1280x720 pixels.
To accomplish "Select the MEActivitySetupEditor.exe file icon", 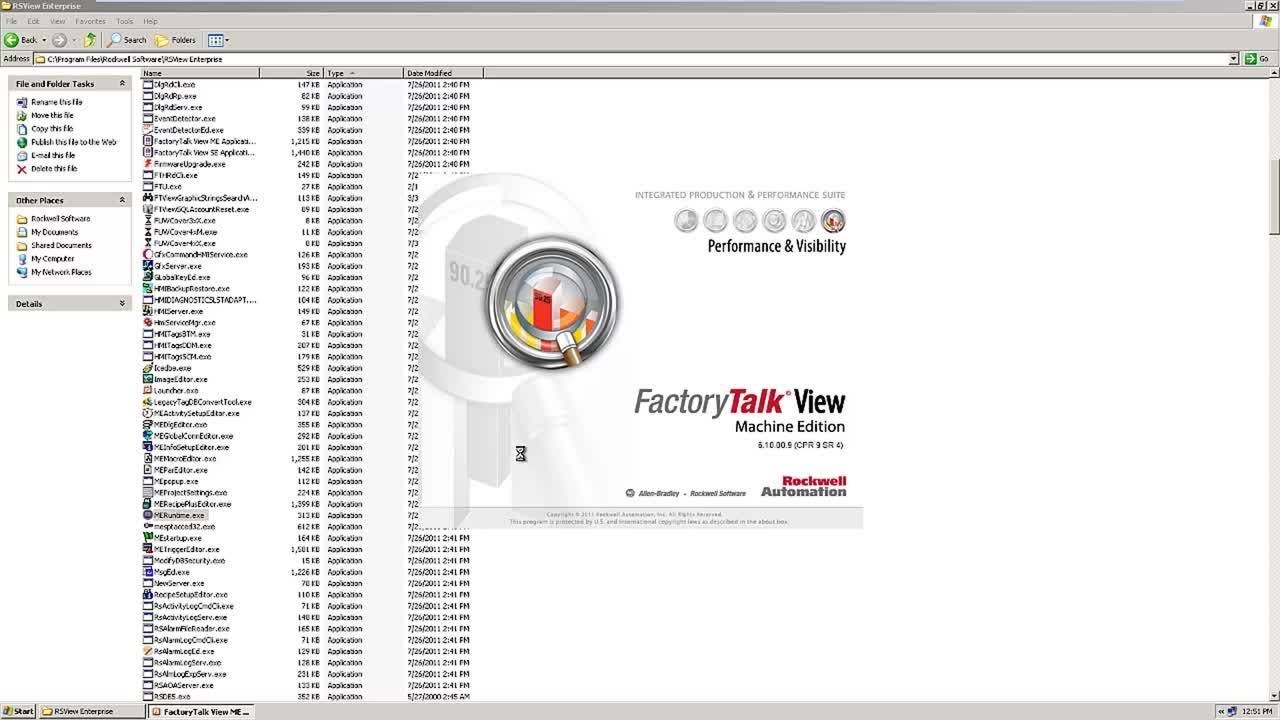I will pyautogui.click(x=148, y=413).
